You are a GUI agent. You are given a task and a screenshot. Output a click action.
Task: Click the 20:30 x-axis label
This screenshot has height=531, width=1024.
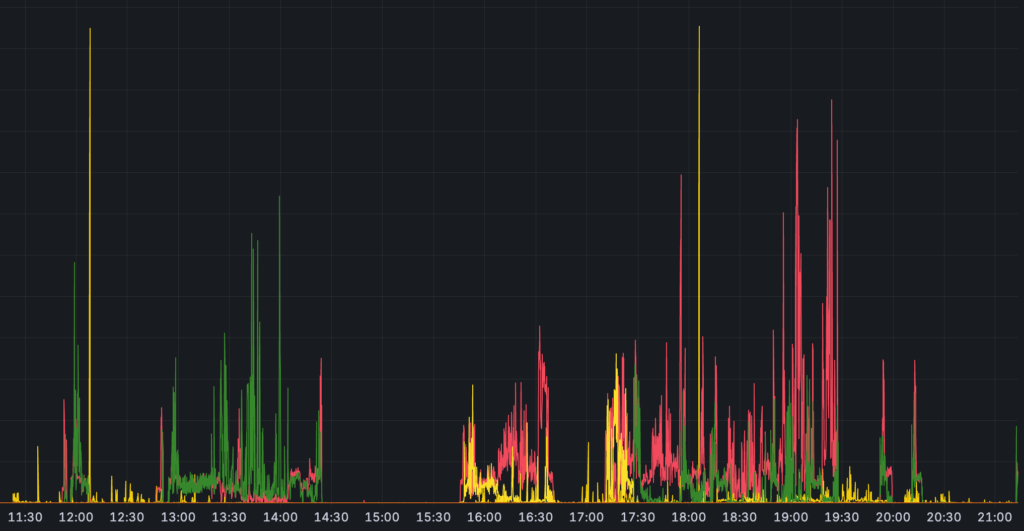(x=943, y=517)
